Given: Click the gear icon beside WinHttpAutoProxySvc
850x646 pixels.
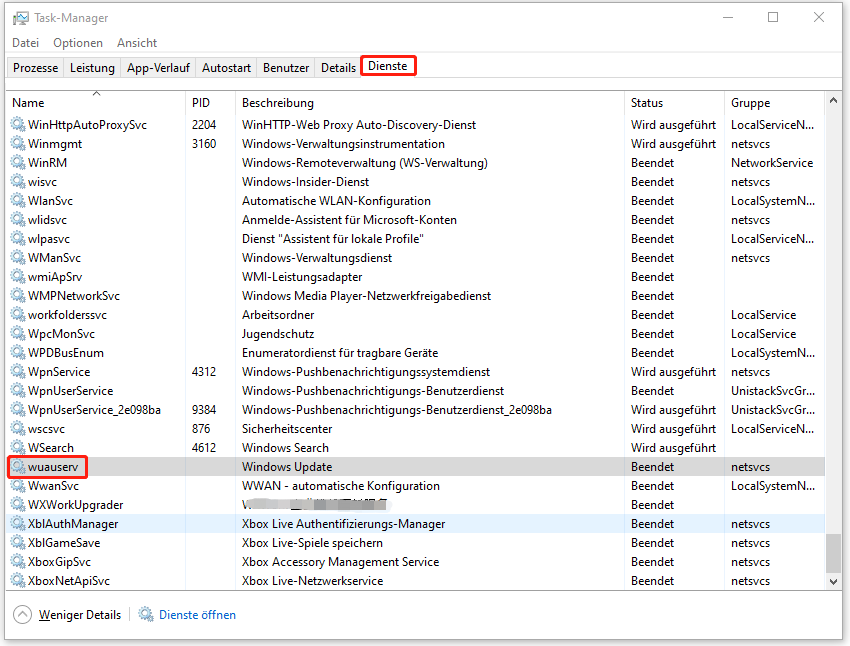Looking at the screenshot, I should pos(18,124).
